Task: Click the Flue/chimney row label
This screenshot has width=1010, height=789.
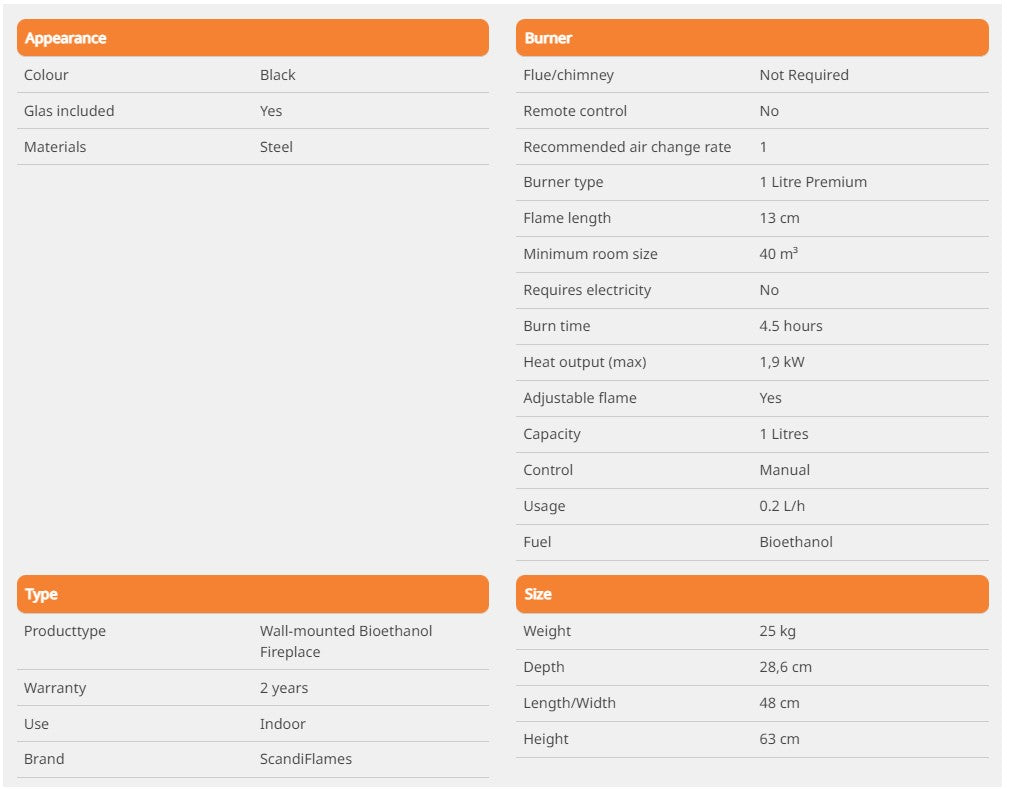Action: [x=568, y=75]
